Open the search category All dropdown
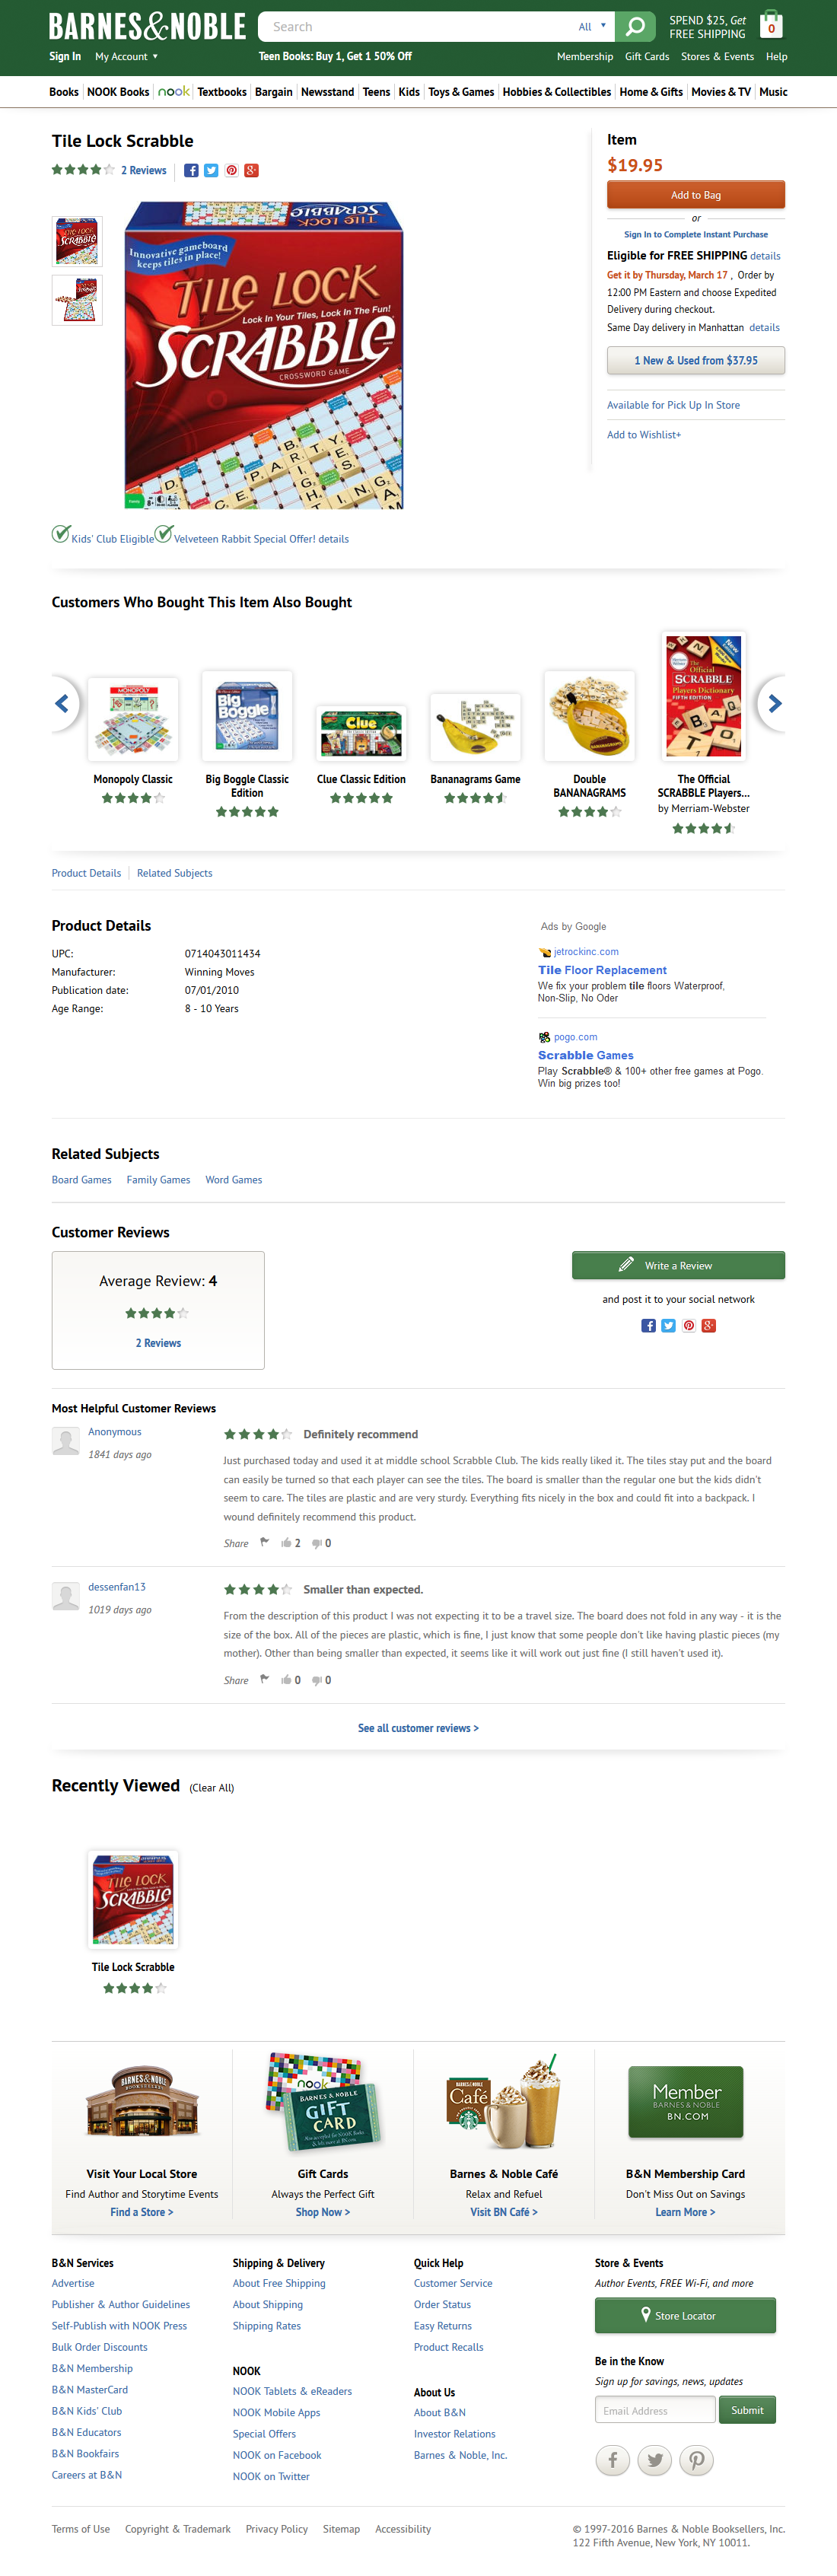 pyautogui.click(x=591, y=27)
